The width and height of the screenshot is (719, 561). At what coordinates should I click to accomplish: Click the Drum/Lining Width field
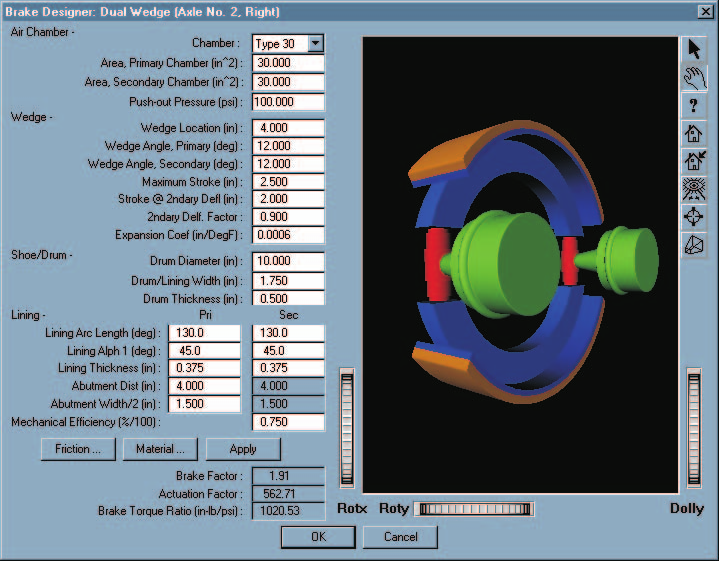(x=288, y=281)
